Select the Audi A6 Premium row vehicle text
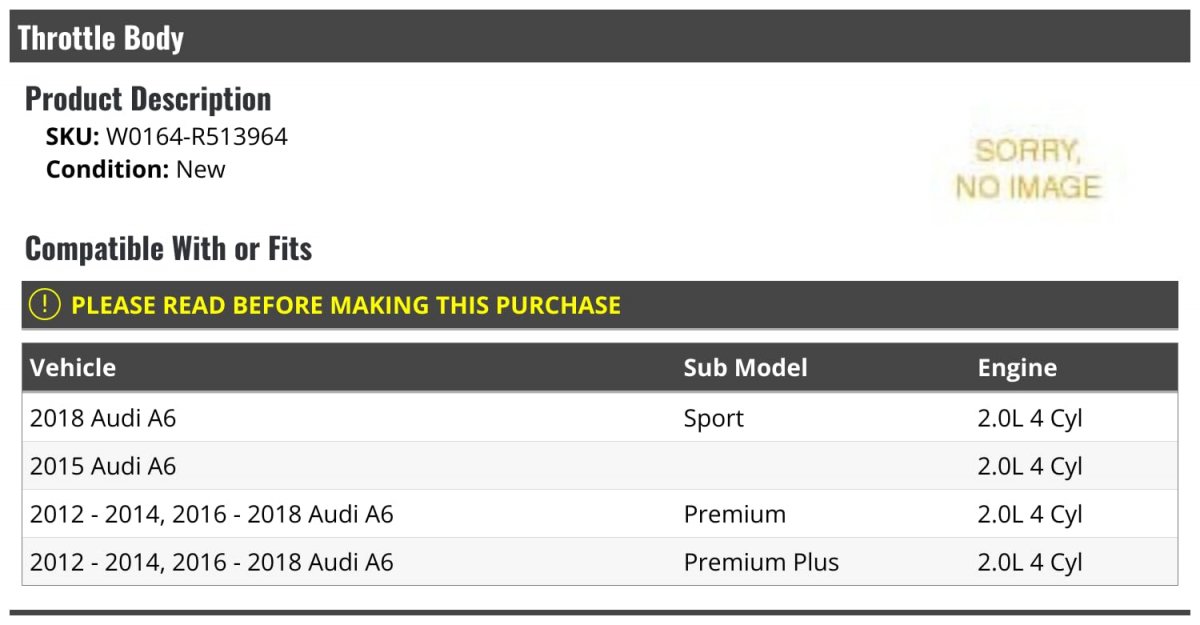 click(x=212, y=514)
